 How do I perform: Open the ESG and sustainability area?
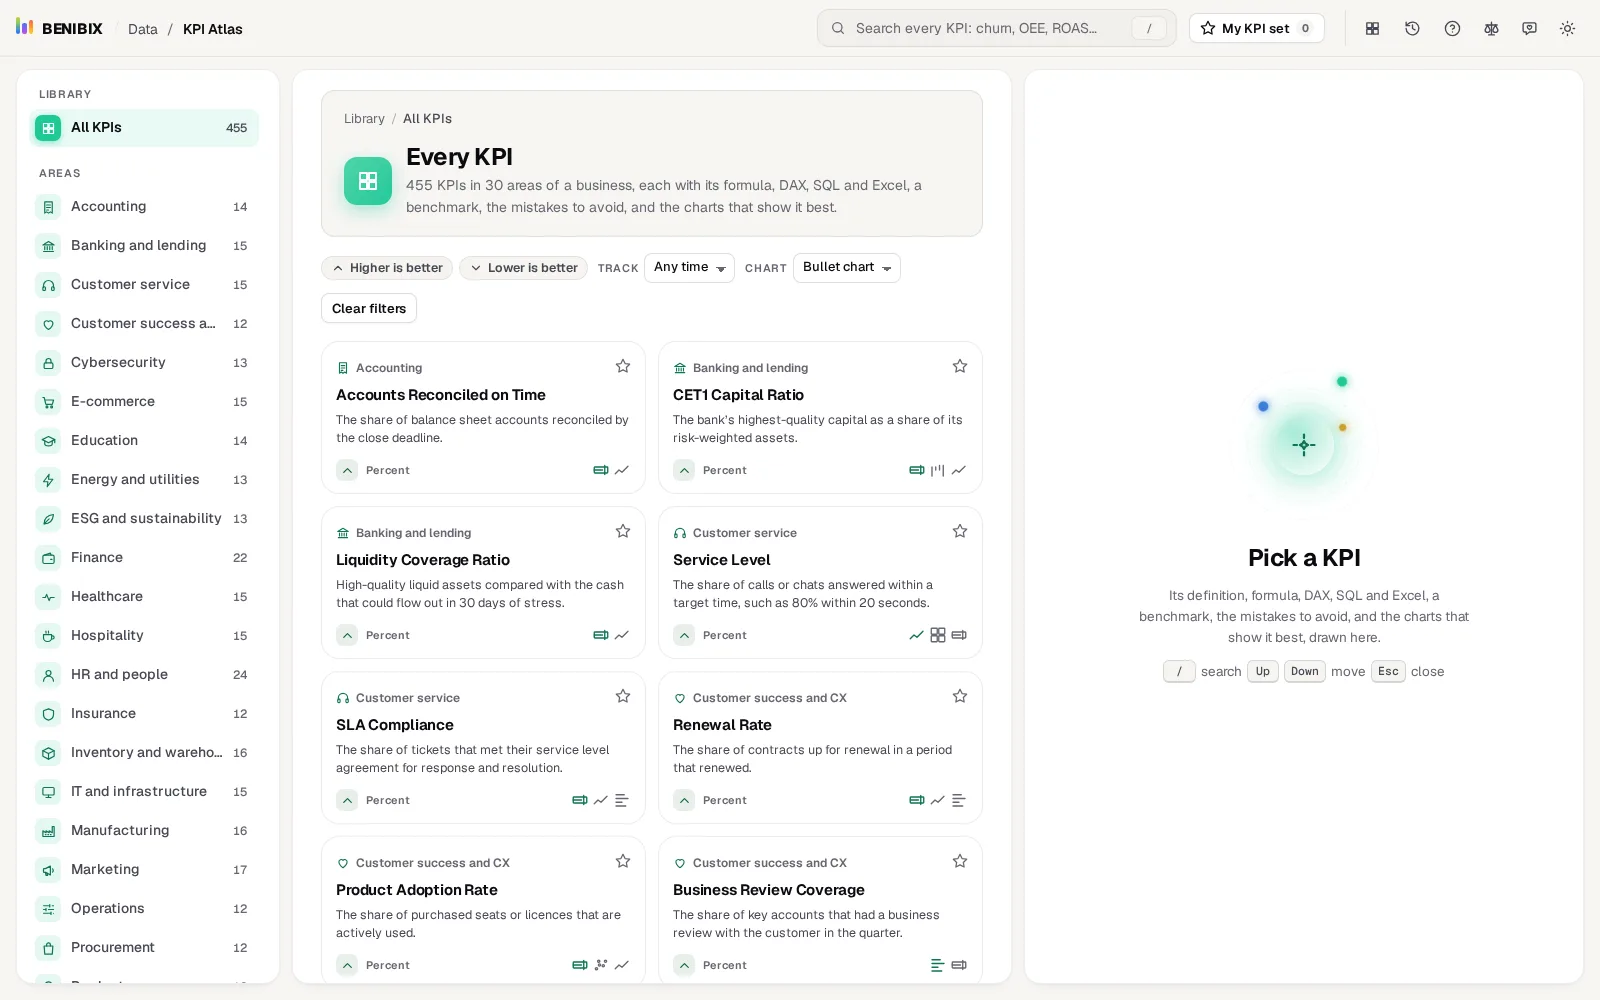point(144,519)
